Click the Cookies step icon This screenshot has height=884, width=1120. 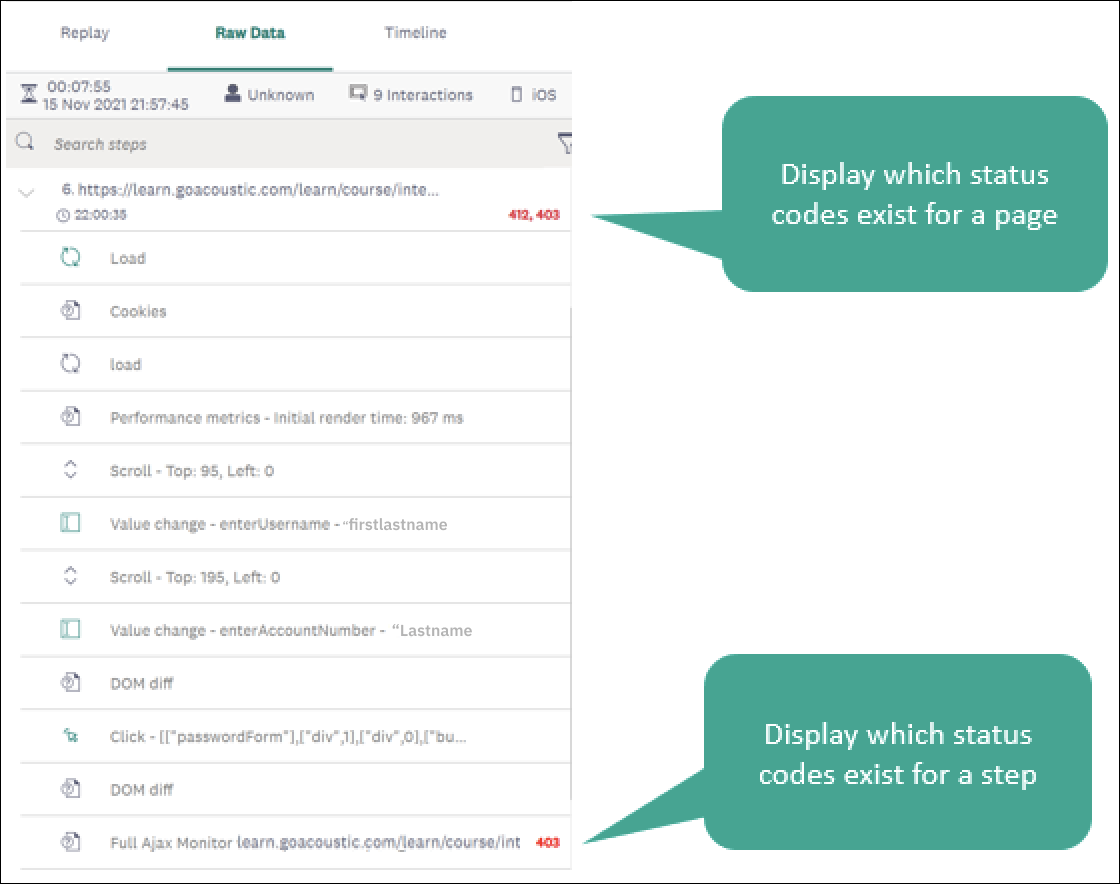70,311
